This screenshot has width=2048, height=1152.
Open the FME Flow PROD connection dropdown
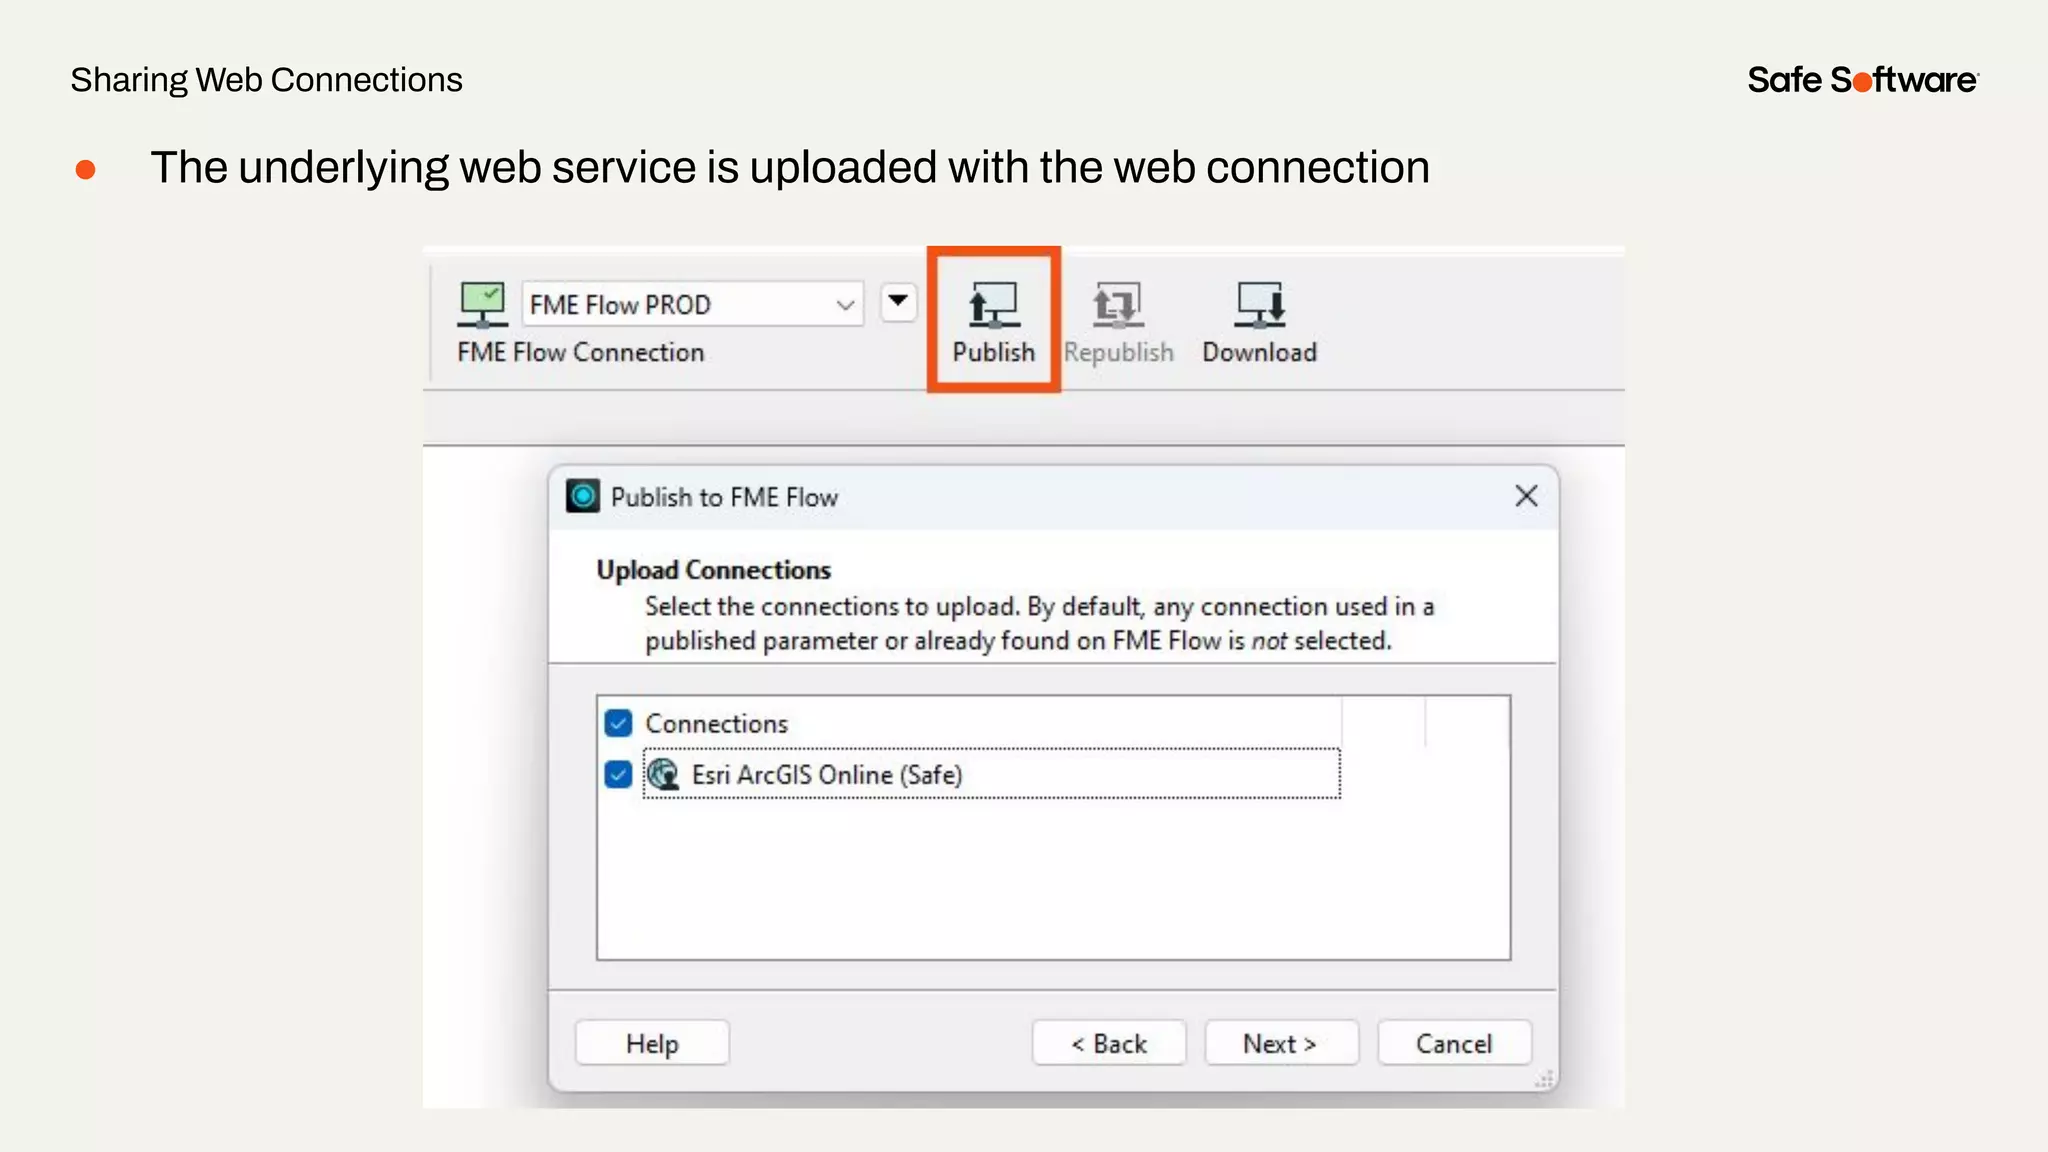point(692,304)
